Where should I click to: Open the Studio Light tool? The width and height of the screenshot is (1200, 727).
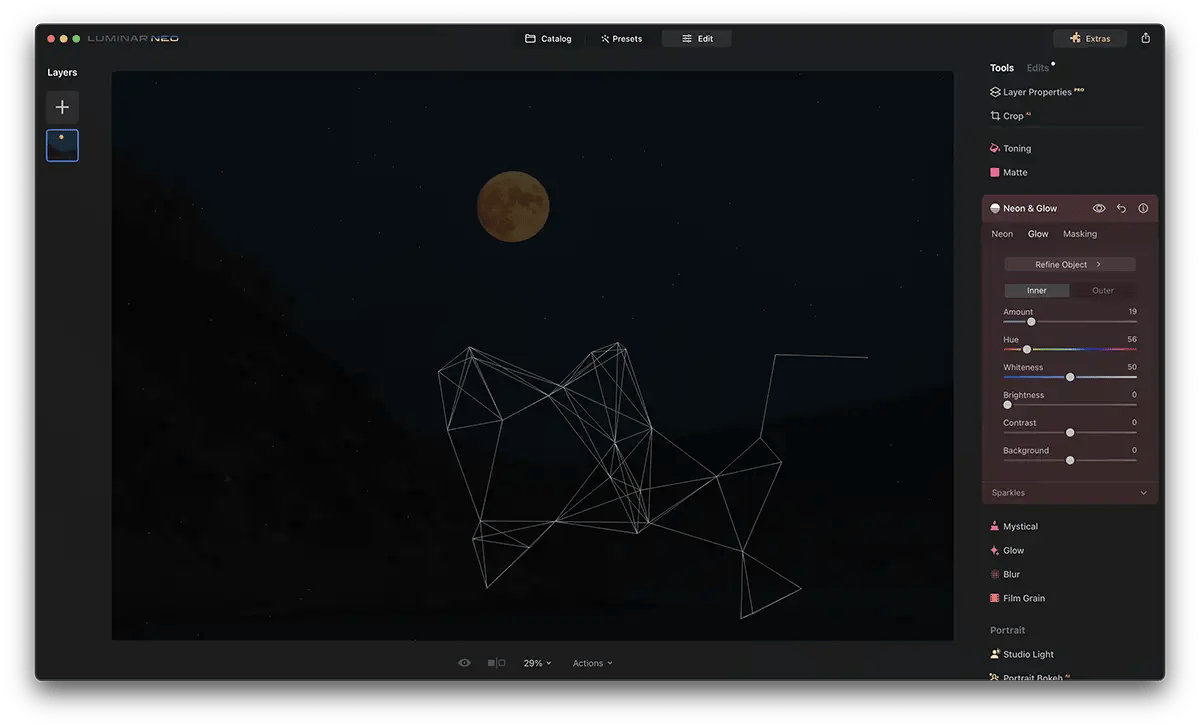tap(1022, 654)
